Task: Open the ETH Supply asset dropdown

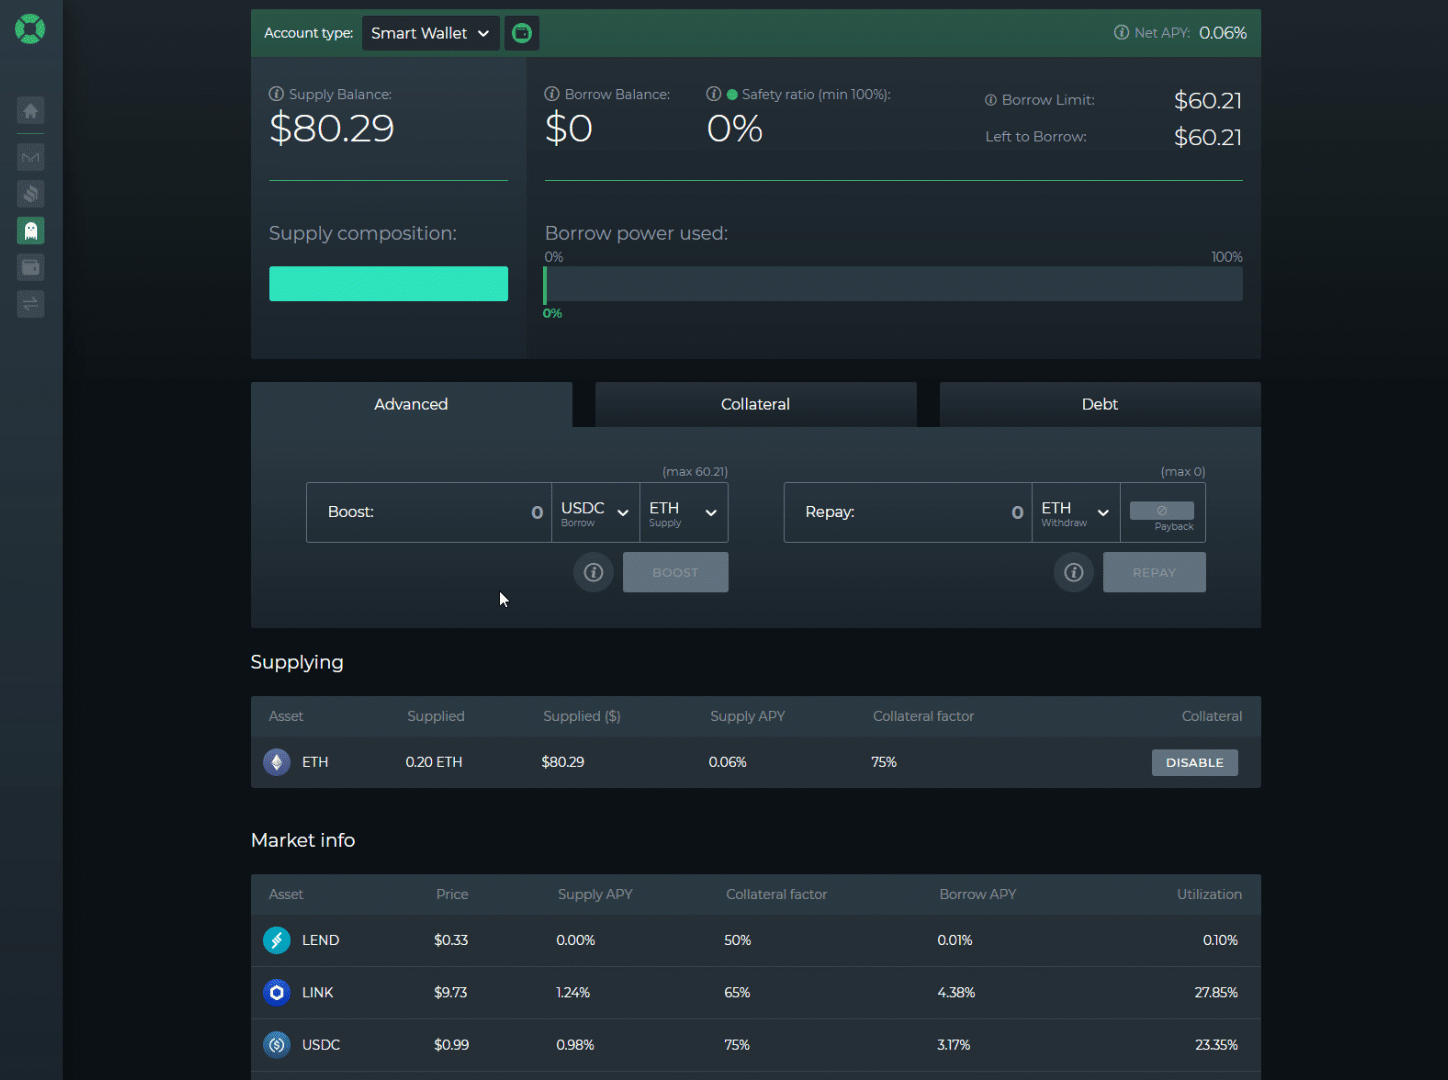Action: [683, 513]
